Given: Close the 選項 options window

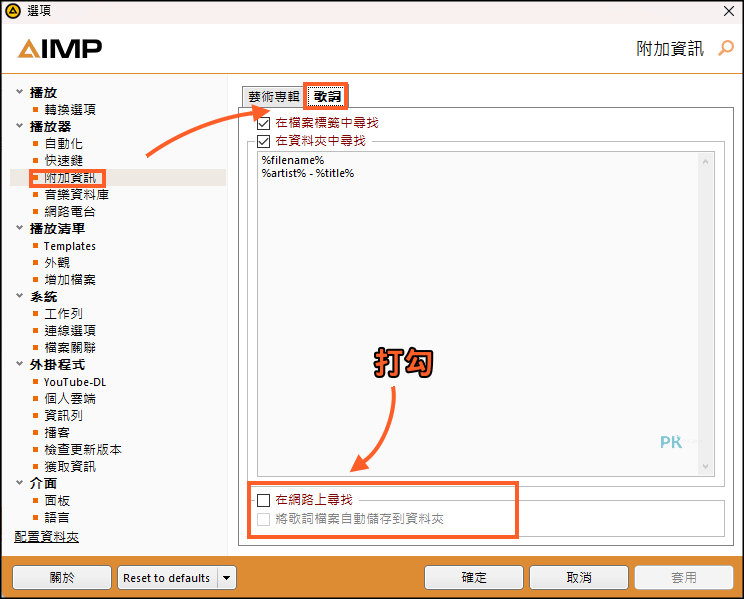Looking at the screenshot, I should [729, 11].
